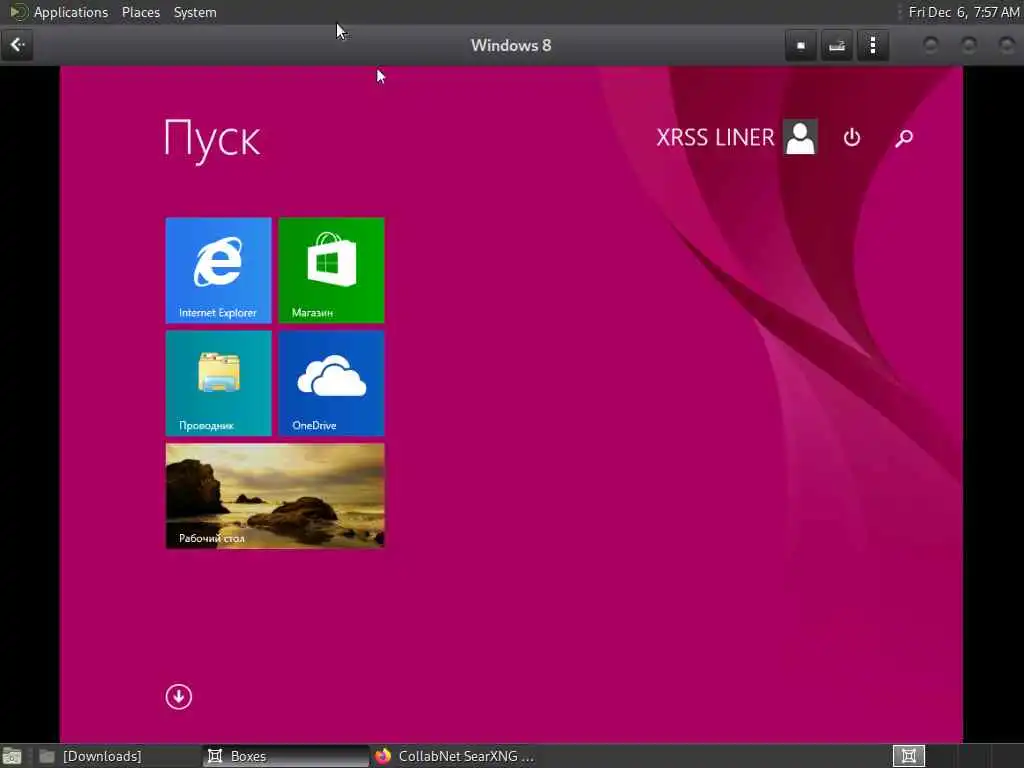Click the clock showing Fri Dec 6

tap(963, 12)
